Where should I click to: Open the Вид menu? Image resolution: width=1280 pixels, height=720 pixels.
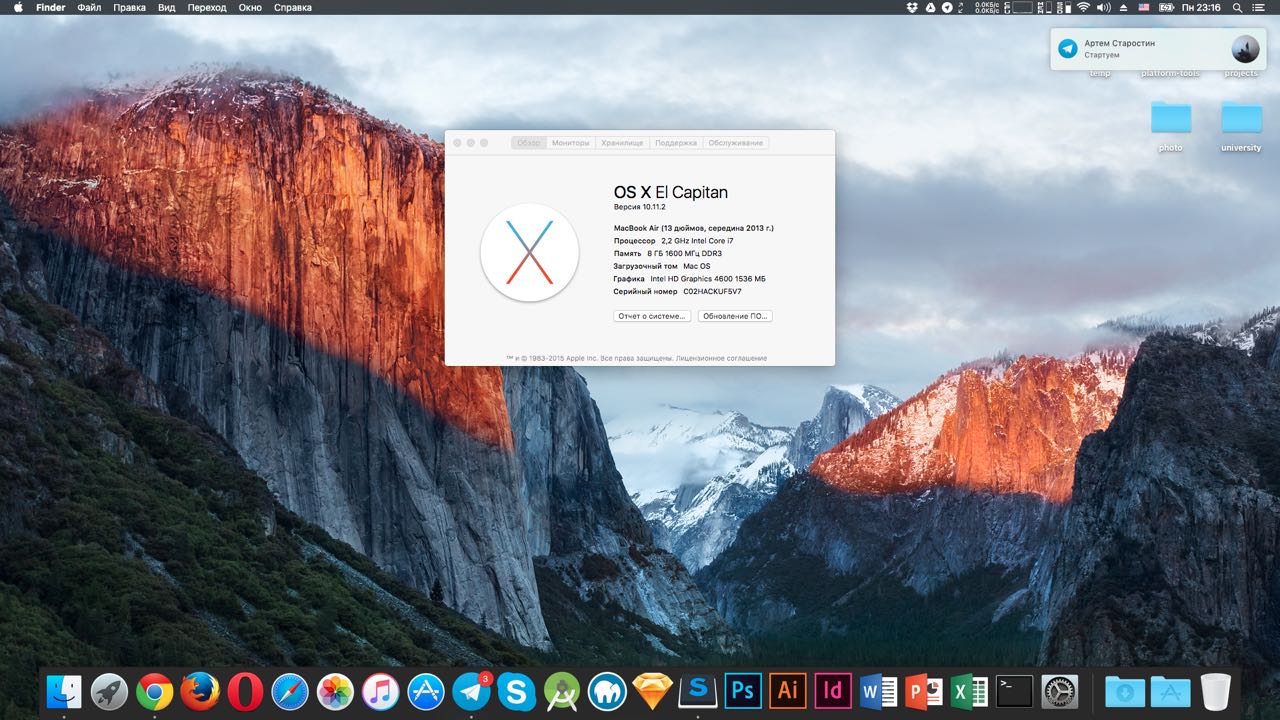click(167, 7)
